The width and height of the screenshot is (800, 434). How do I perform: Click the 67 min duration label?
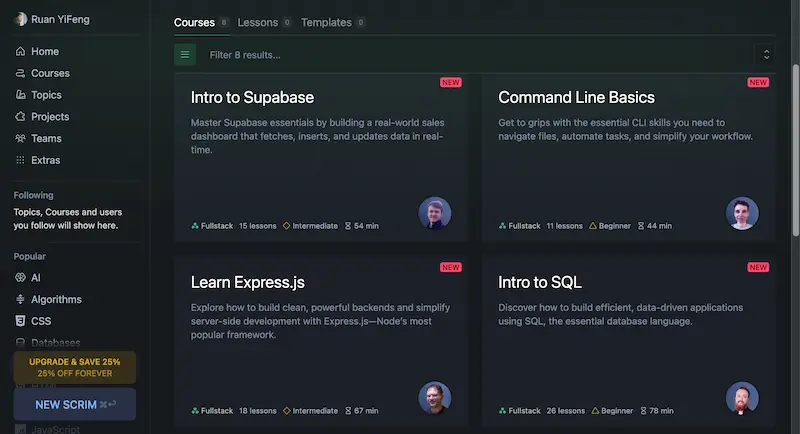click(362, 411)
